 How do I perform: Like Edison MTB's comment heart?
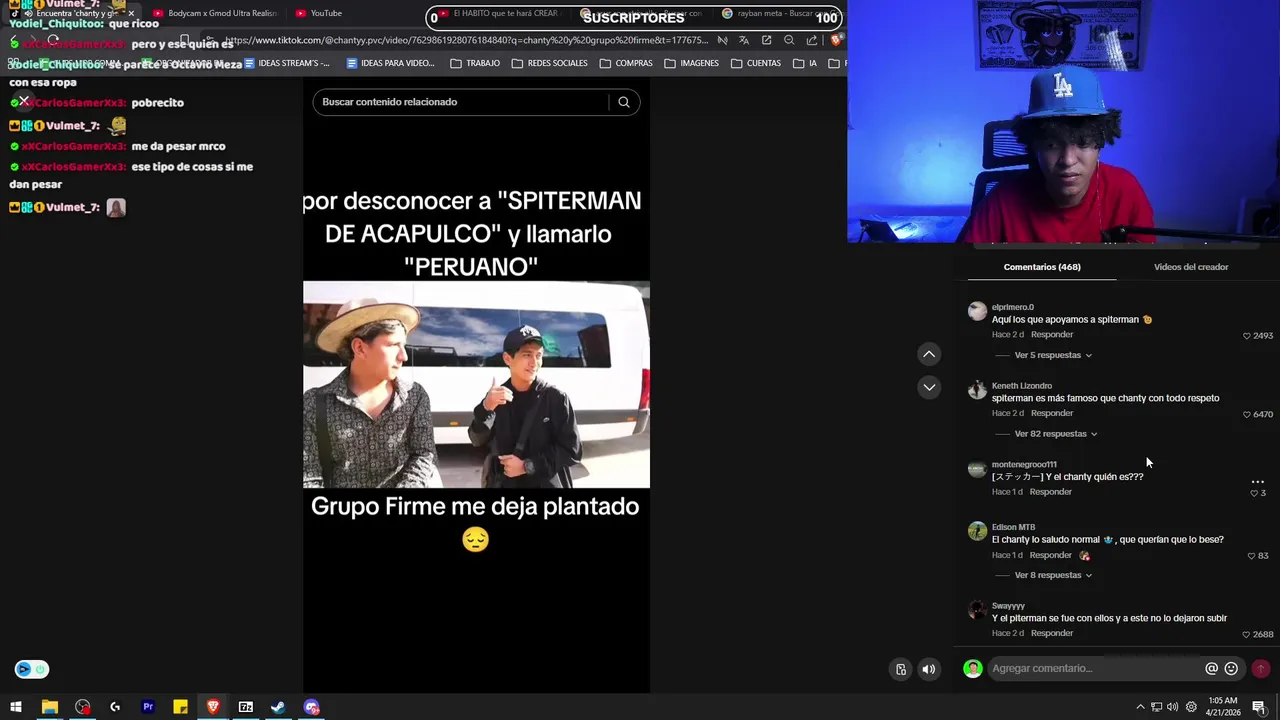point(1251,556)
